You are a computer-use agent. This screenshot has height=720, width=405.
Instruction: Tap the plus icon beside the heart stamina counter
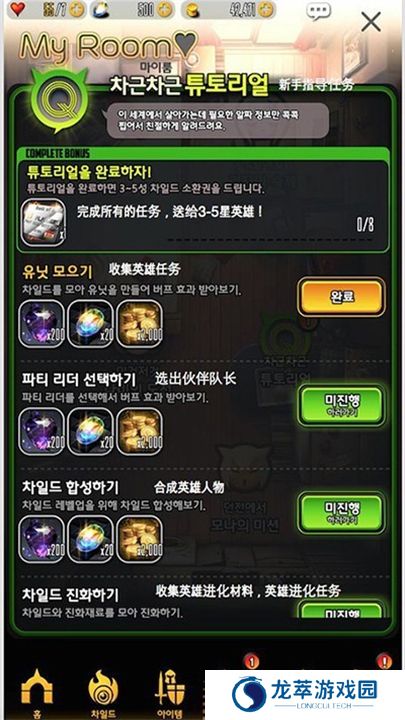tap(77, 10)
